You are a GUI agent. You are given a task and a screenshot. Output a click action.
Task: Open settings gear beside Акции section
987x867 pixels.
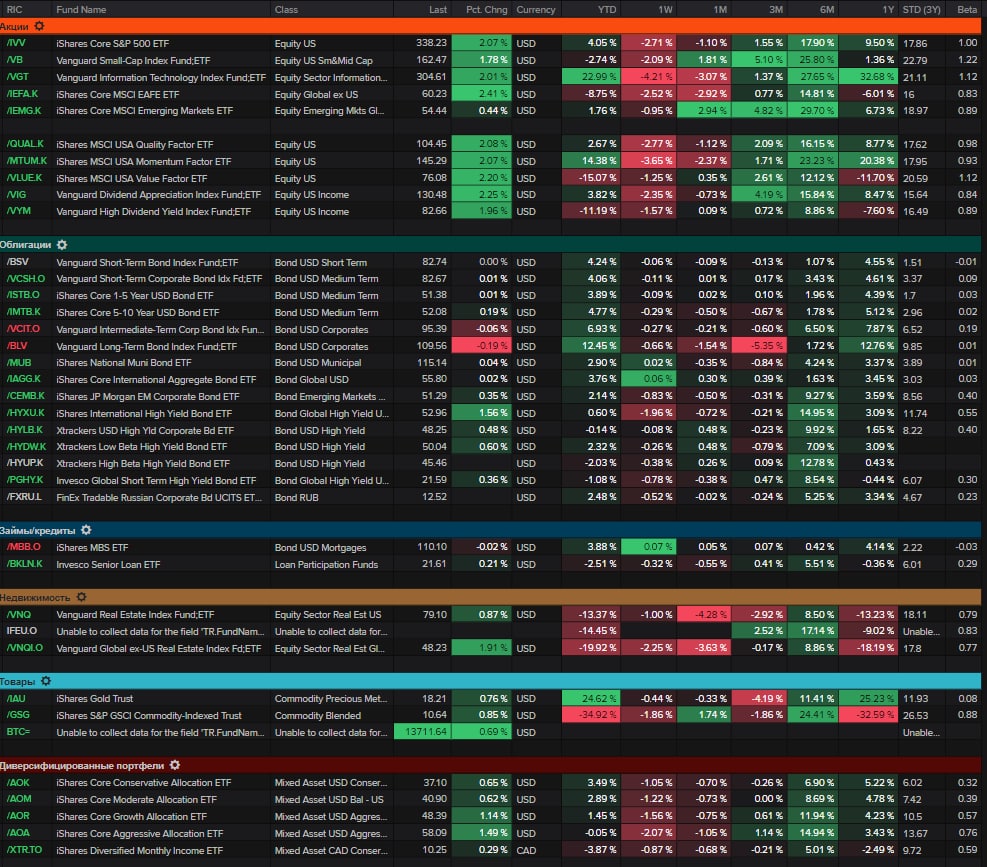[x=39, y=26]
